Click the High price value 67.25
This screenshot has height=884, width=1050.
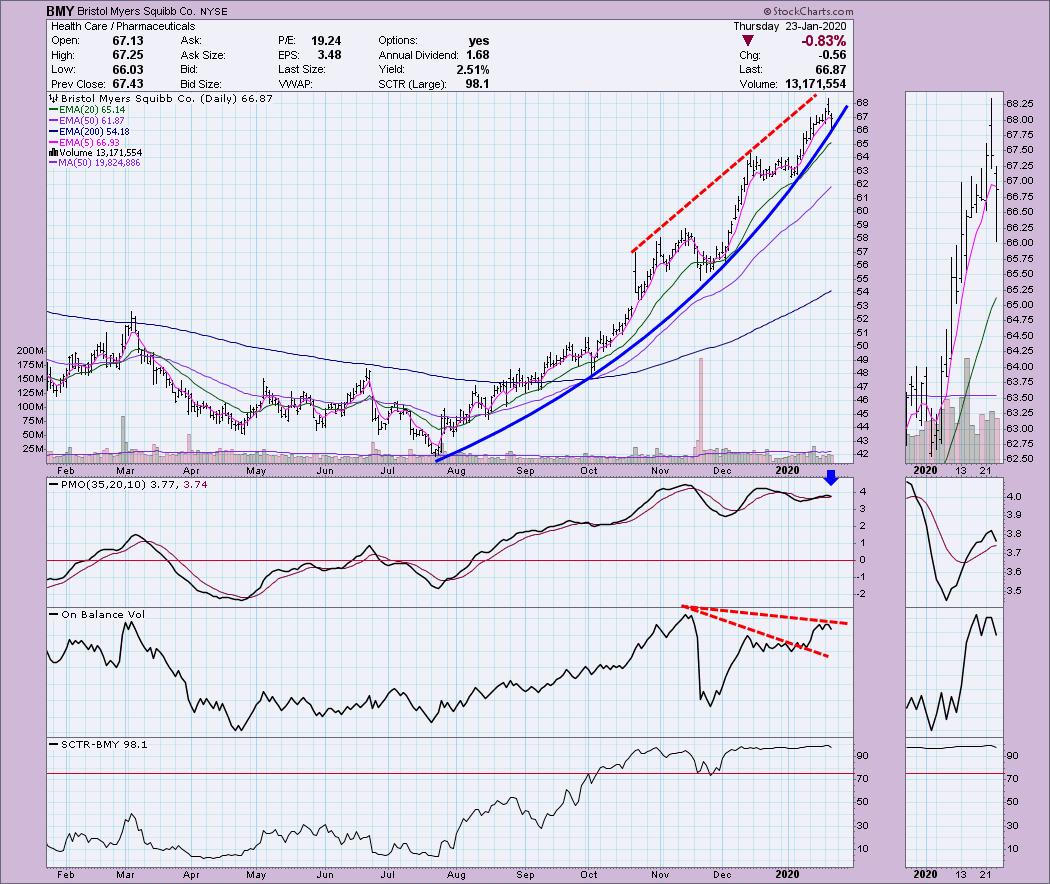point(128,55)
